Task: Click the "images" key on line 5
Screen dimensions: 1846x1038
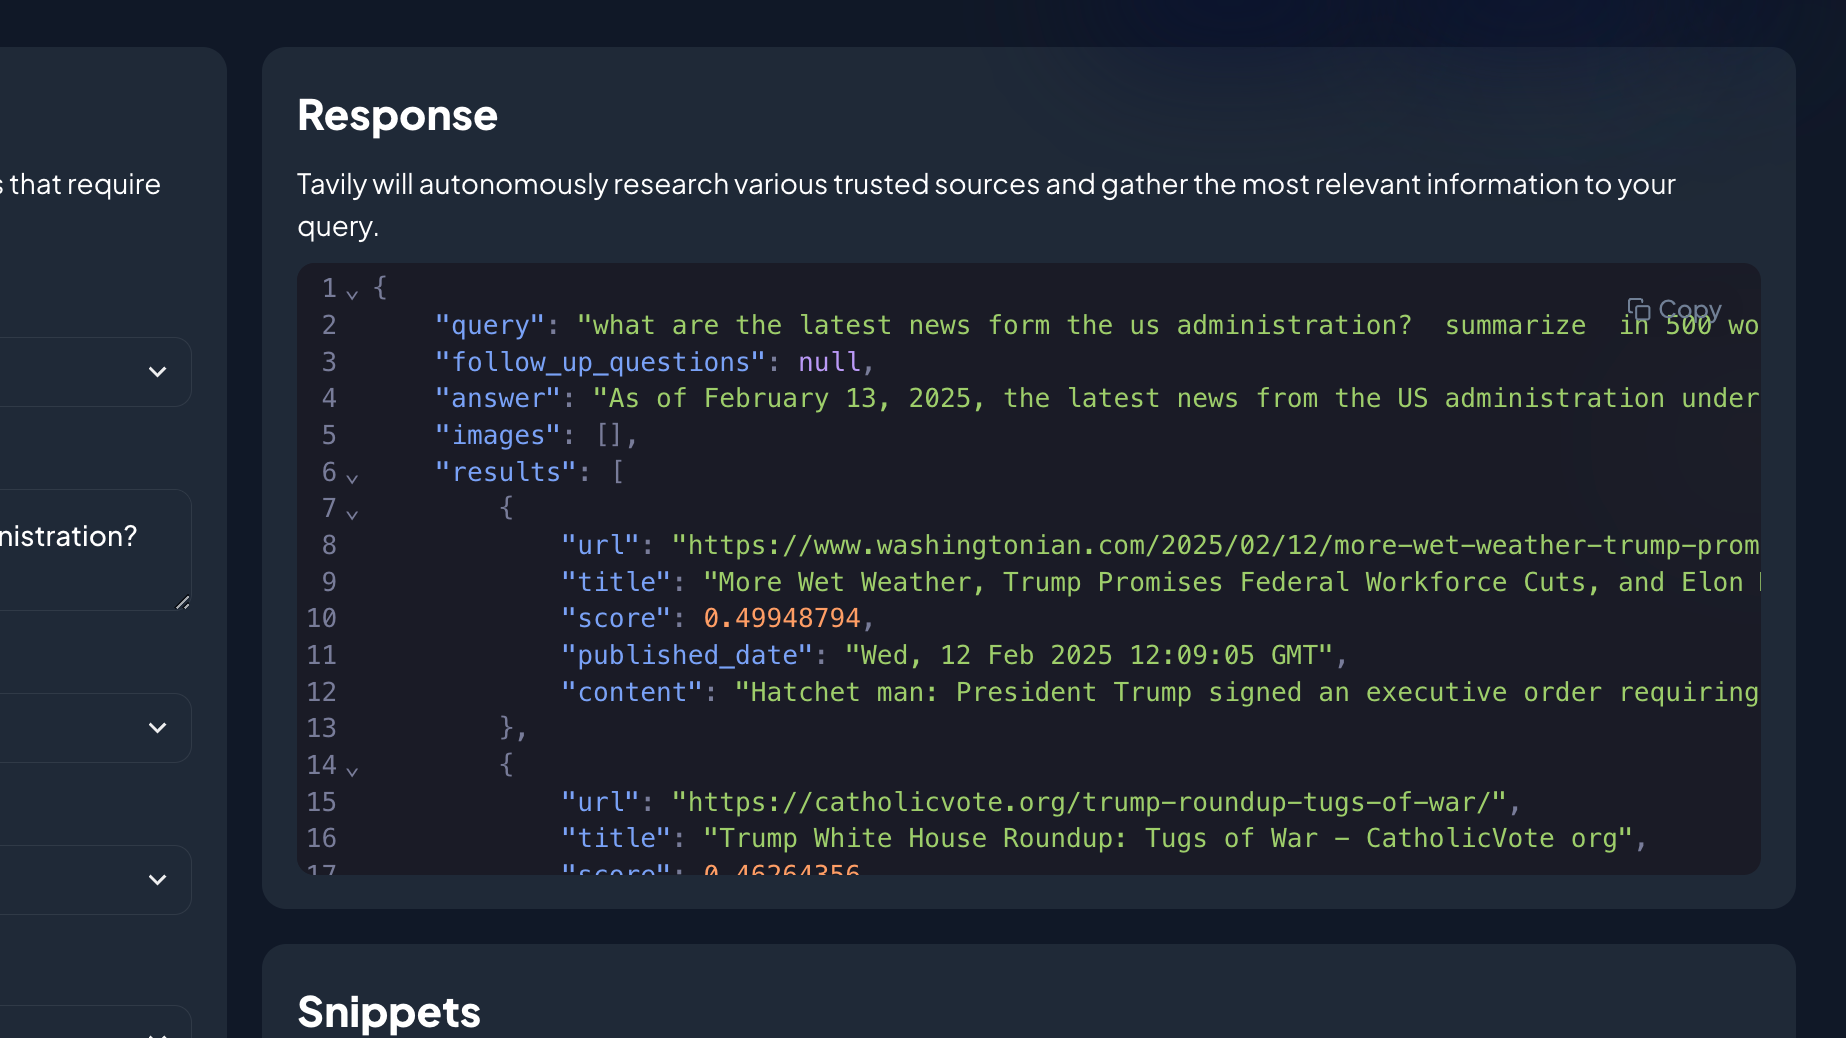Action: click(498, 435)
